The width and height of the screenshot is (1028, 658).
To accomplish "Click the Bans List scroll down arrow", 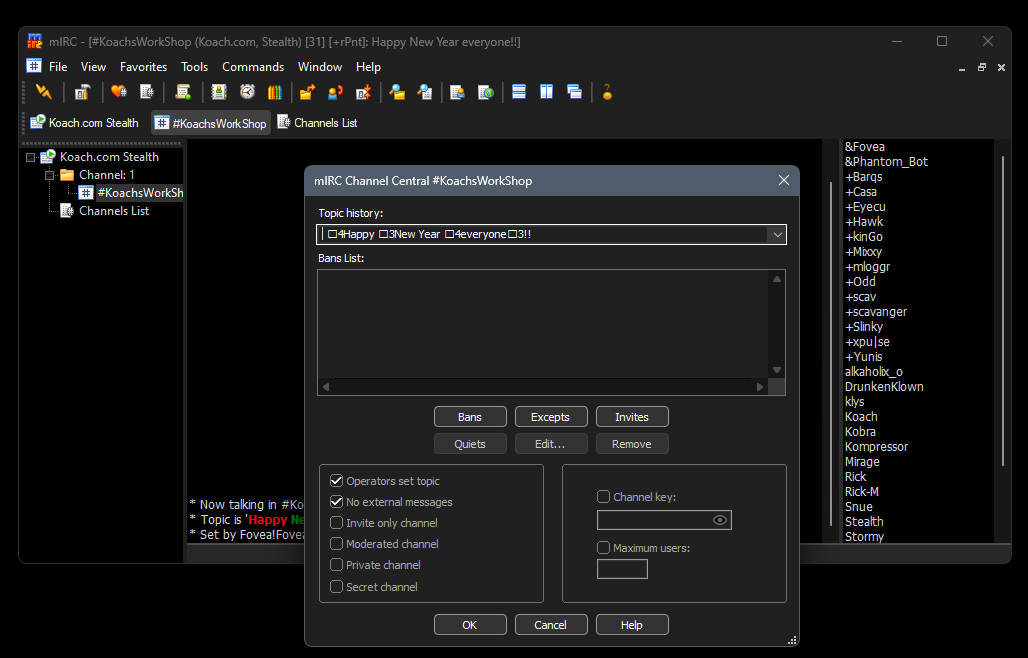I will pyautogui.click(x=777, y=370).
